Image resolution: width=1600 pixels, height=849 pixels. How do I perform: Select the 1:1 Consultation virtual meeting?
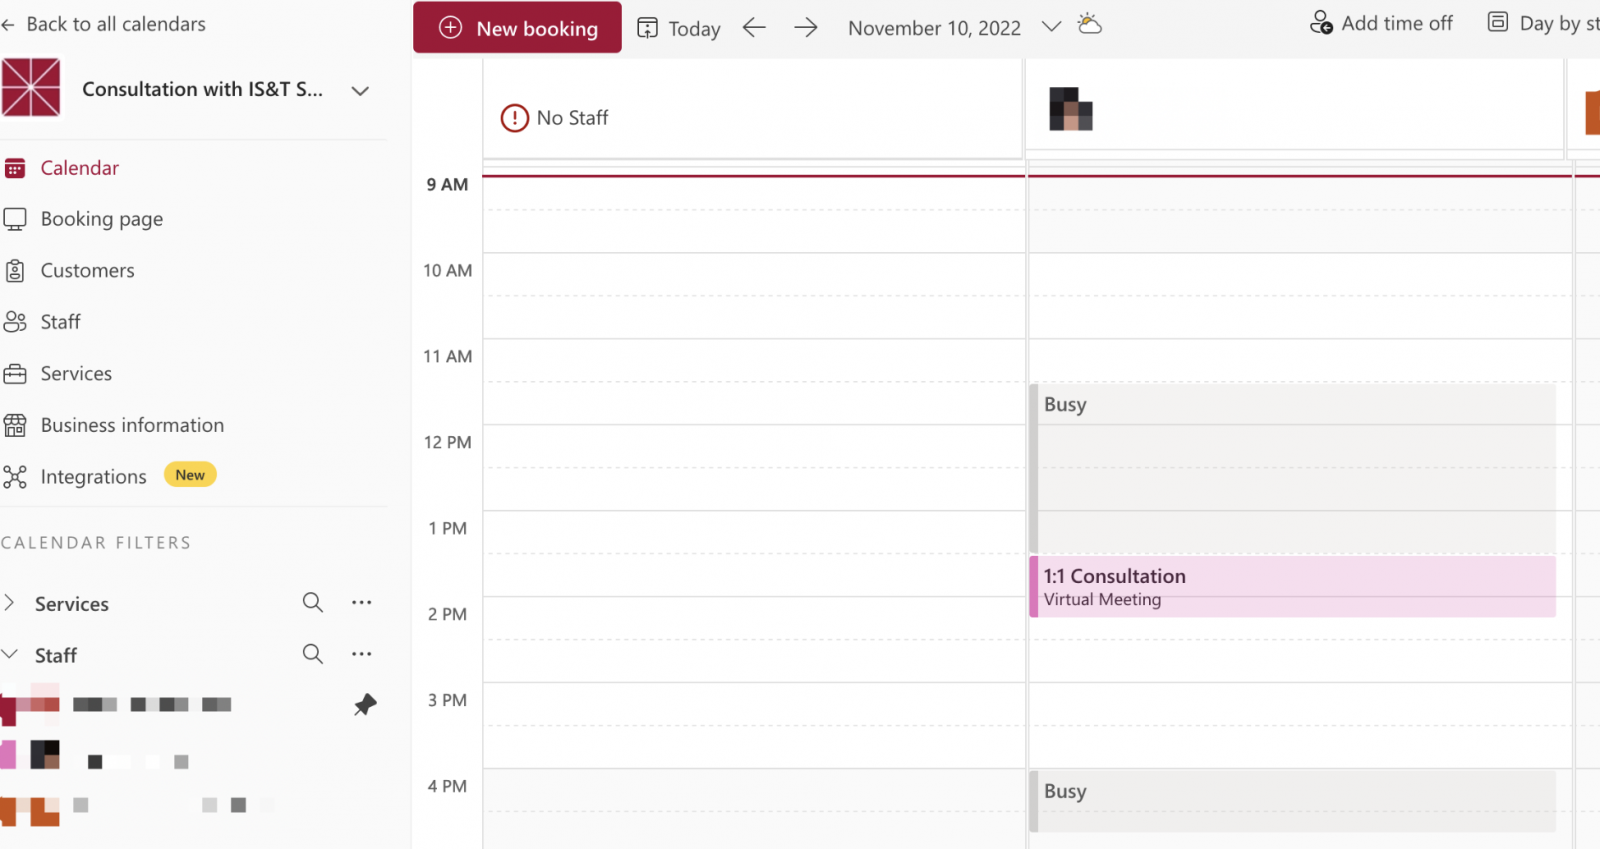point(1290,586)
